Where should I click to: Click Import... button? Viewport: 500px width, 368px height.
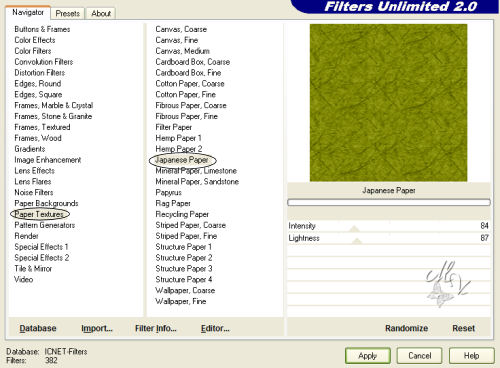click(97, 328)
